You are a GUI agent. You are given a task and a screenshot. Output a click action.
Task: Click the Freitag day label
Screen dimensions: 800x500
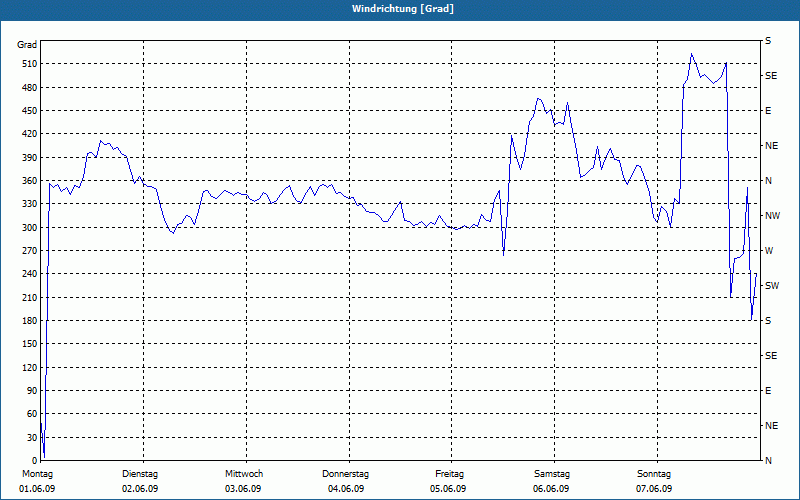[x=449, y=474]
